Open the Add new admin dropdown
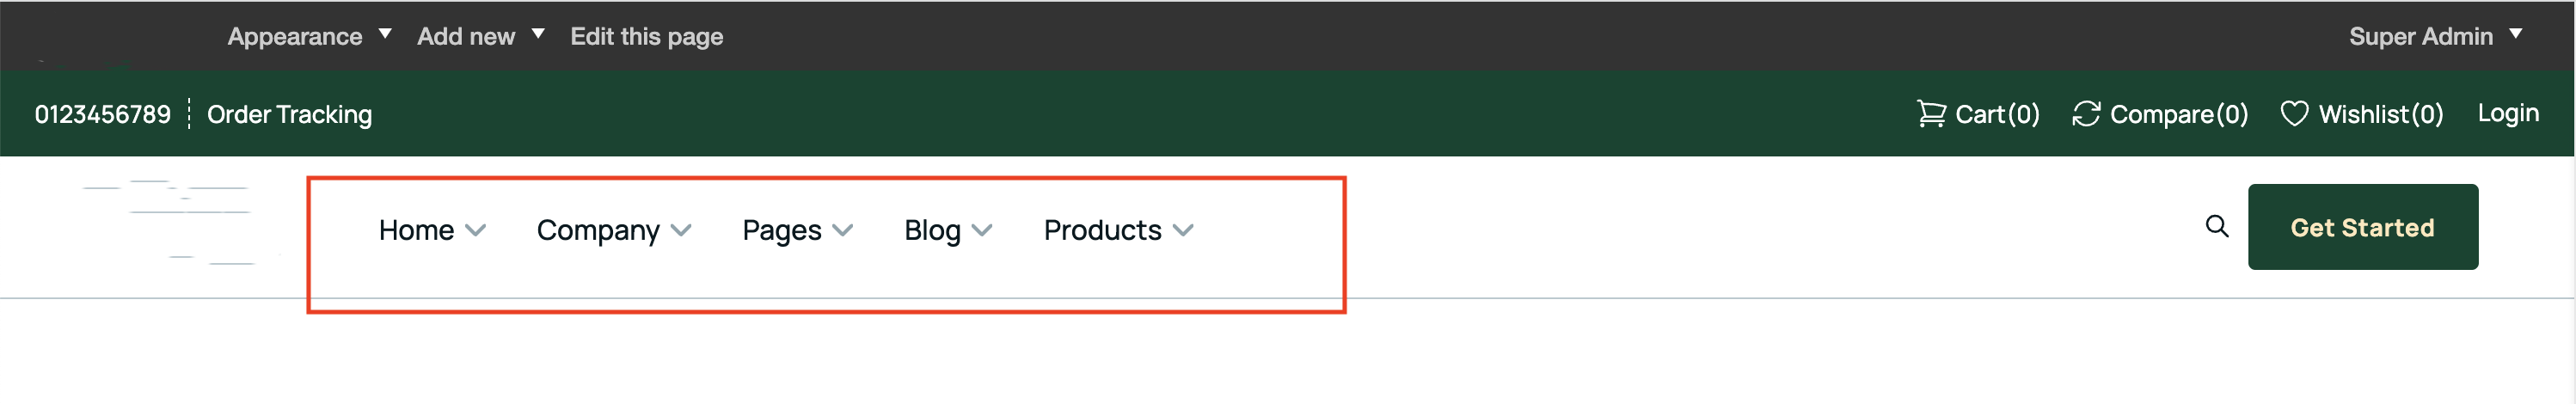 (x=480, y=36)
